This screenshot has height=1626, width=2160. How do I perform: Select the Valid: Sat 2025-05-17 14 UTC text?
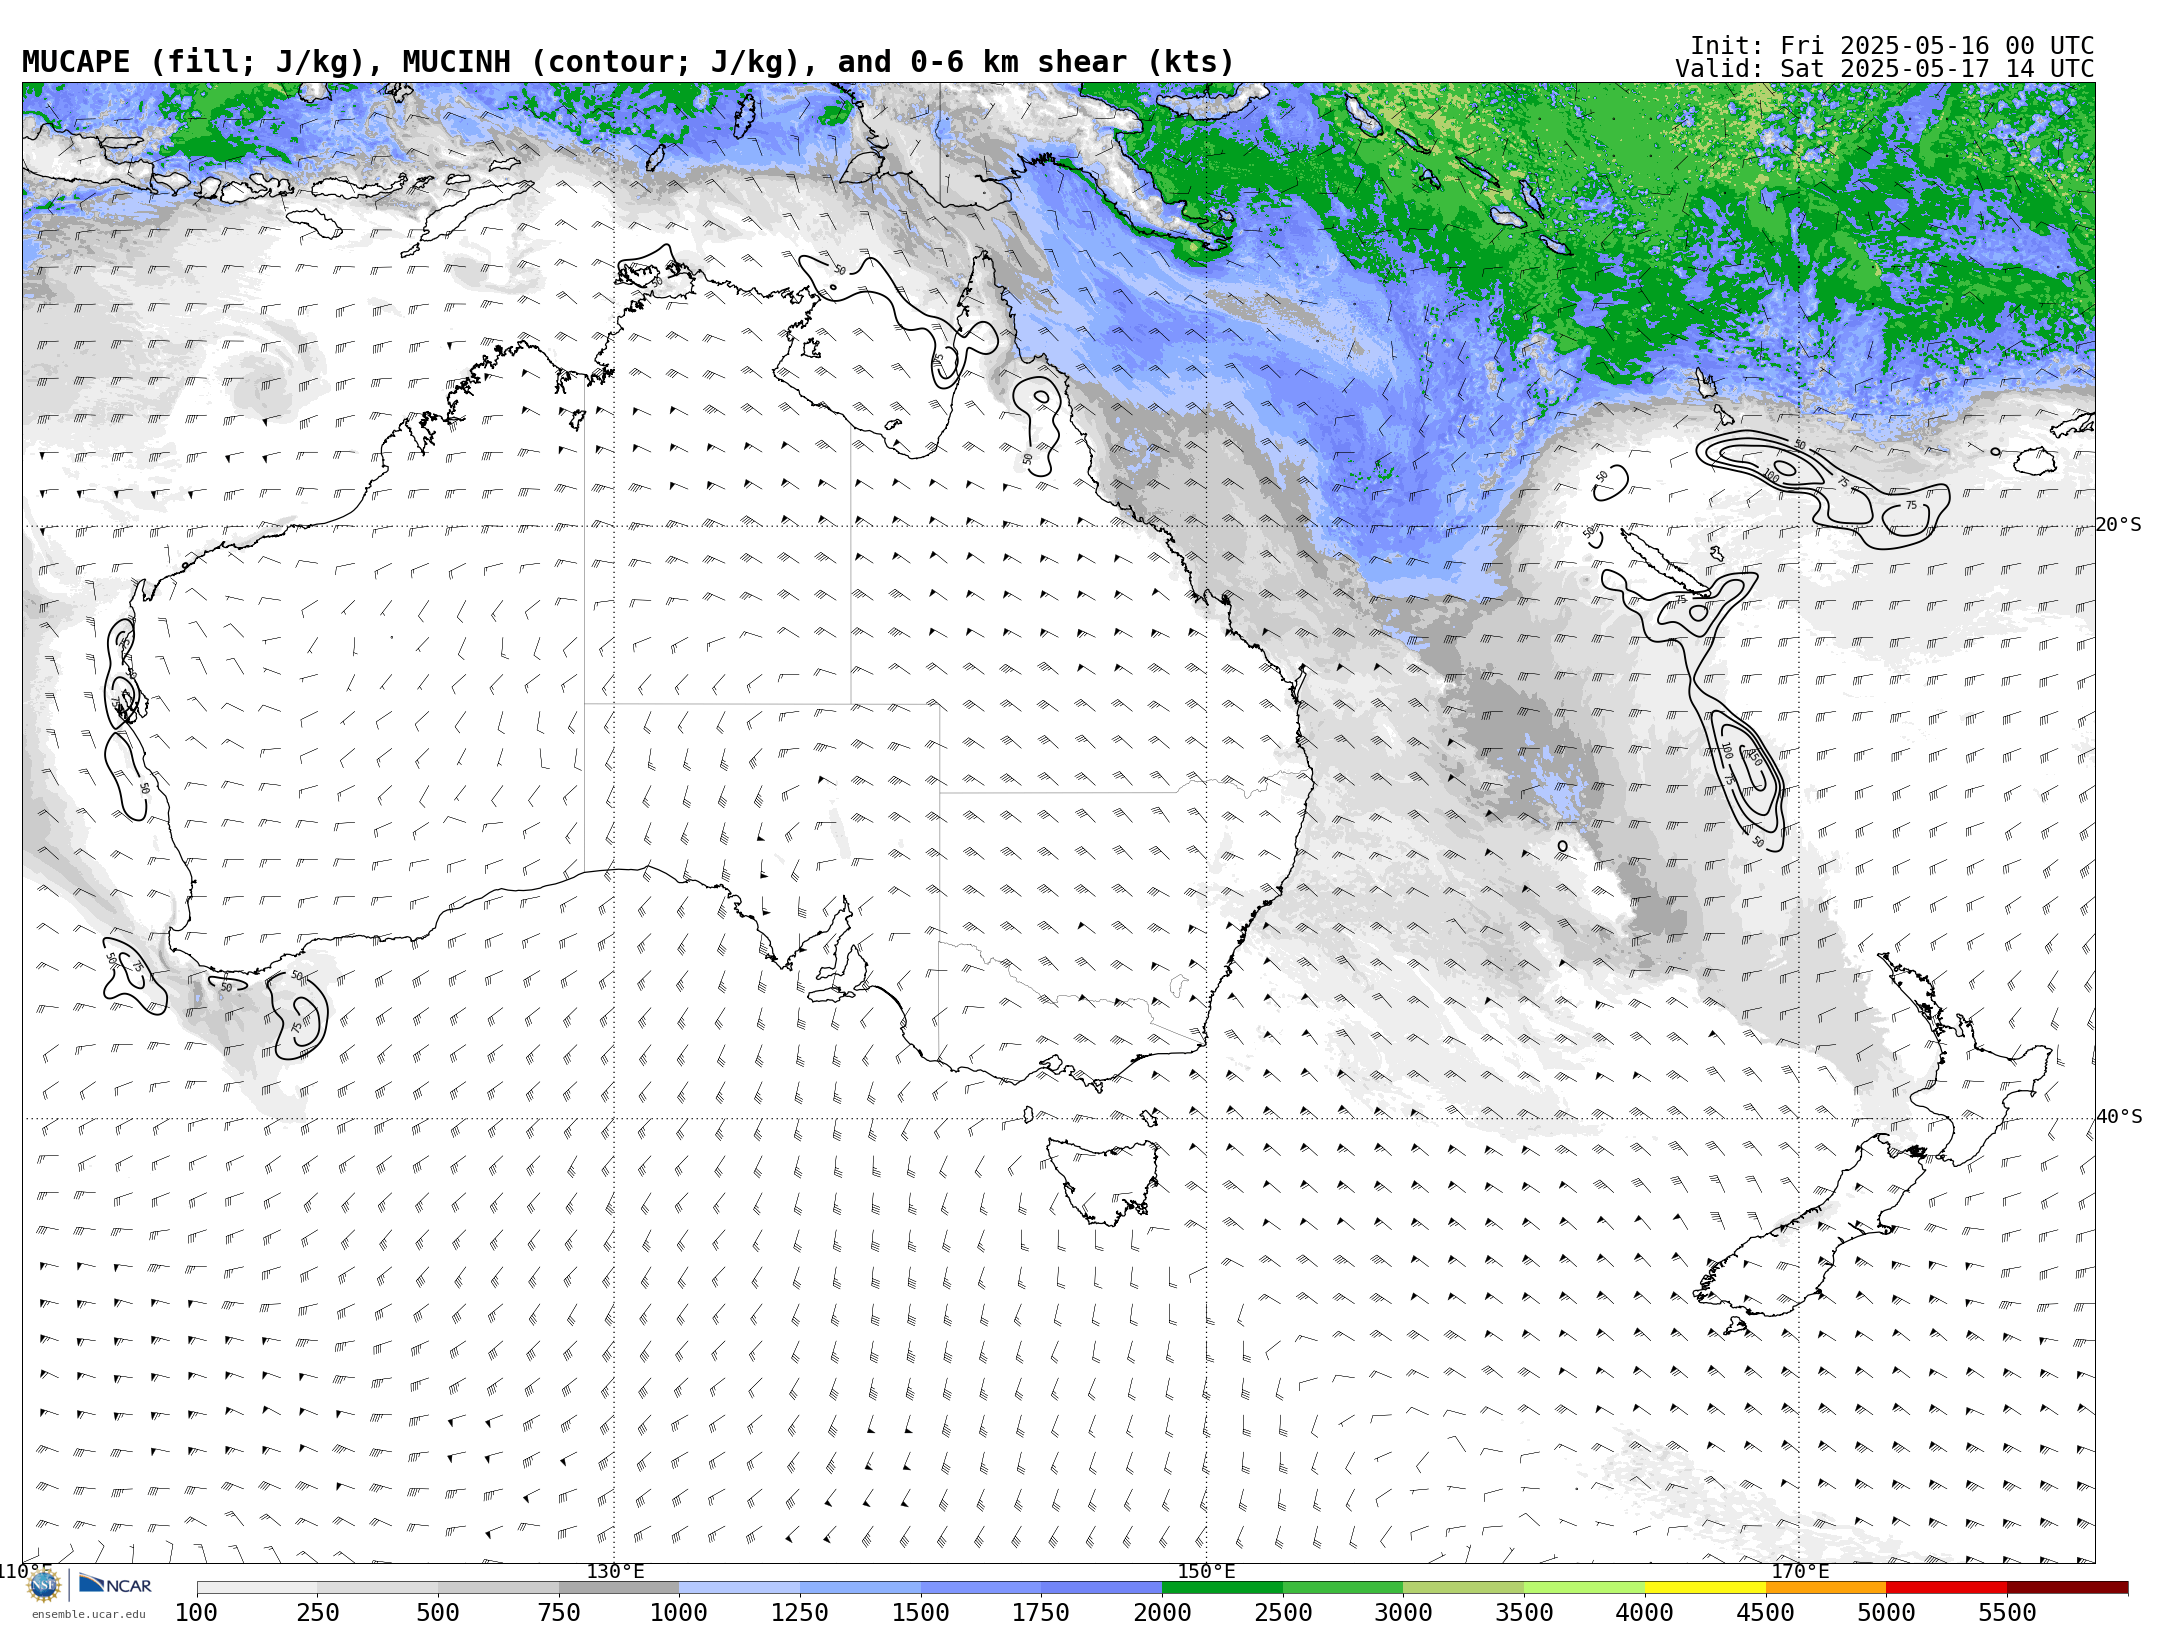pos(1884,69)
